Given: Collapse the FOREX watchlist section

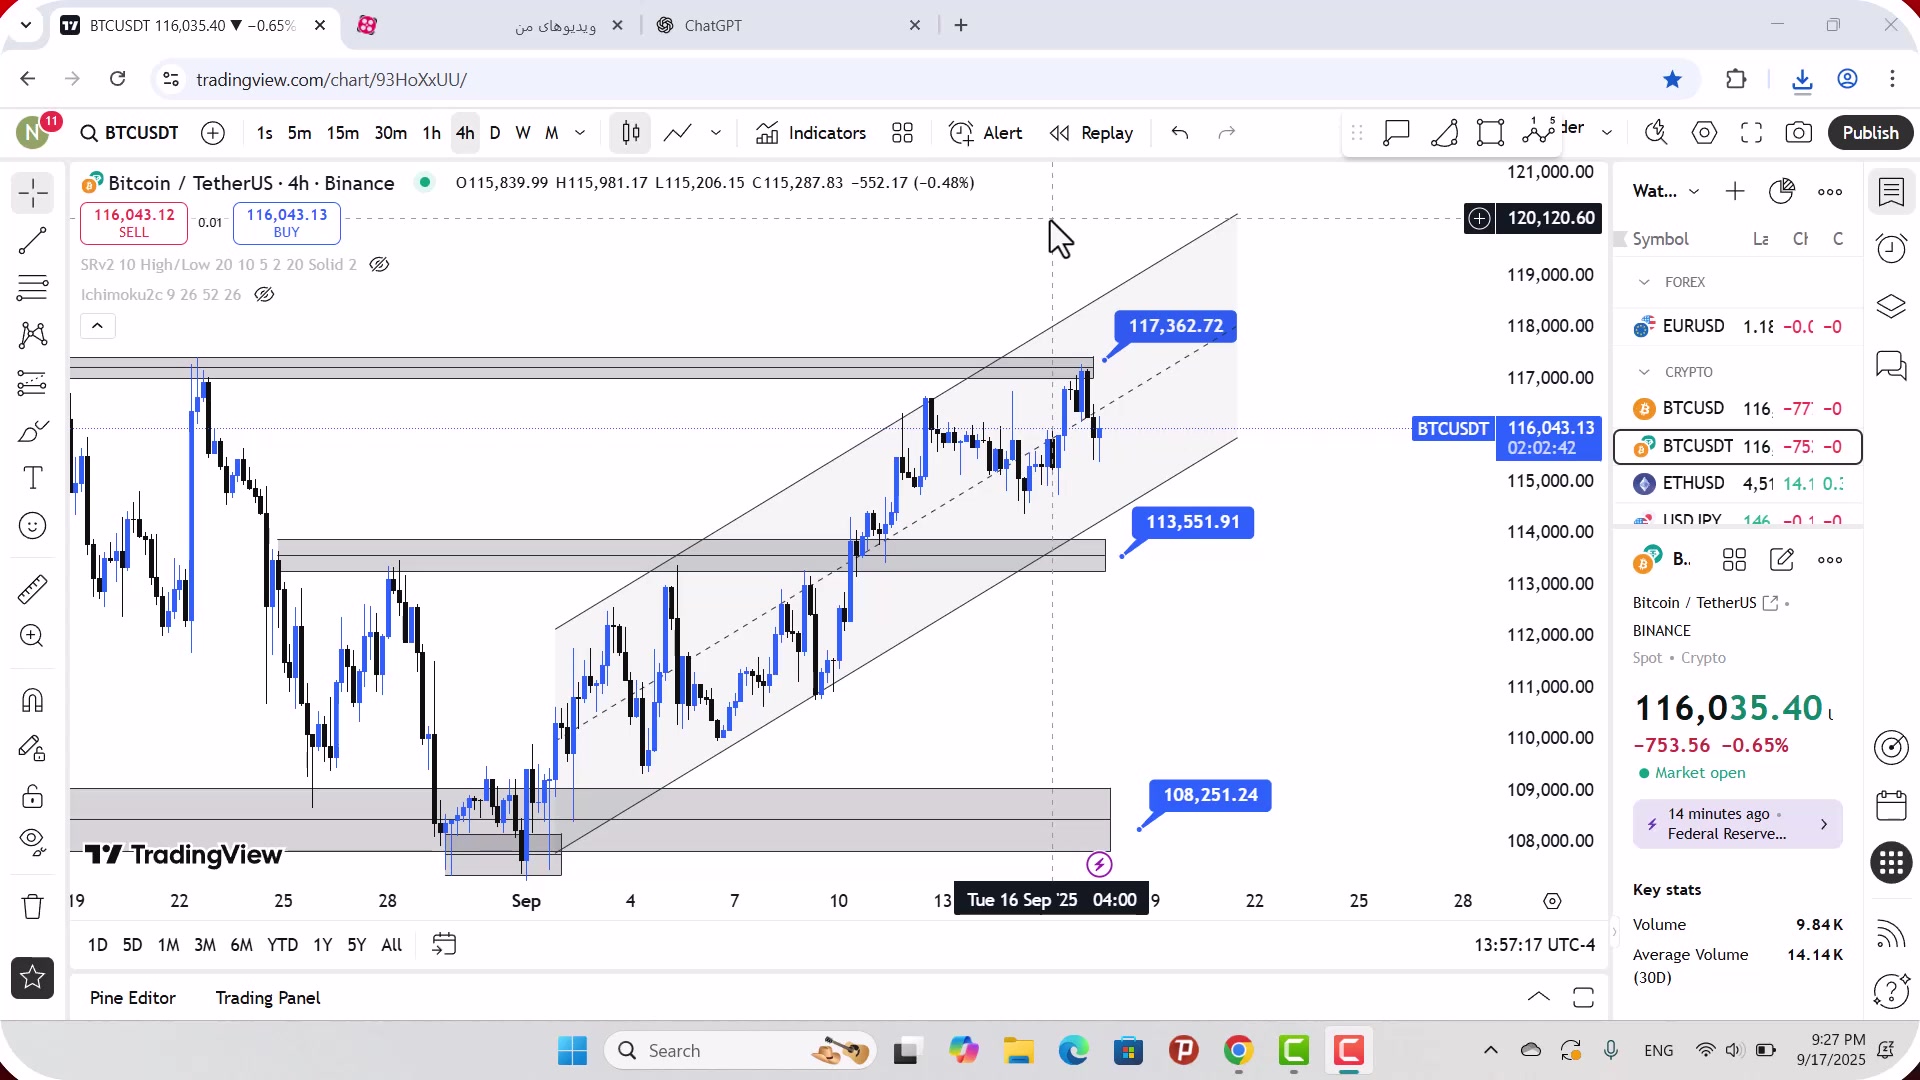Looking at the screenshot, I should [1644, 282].
